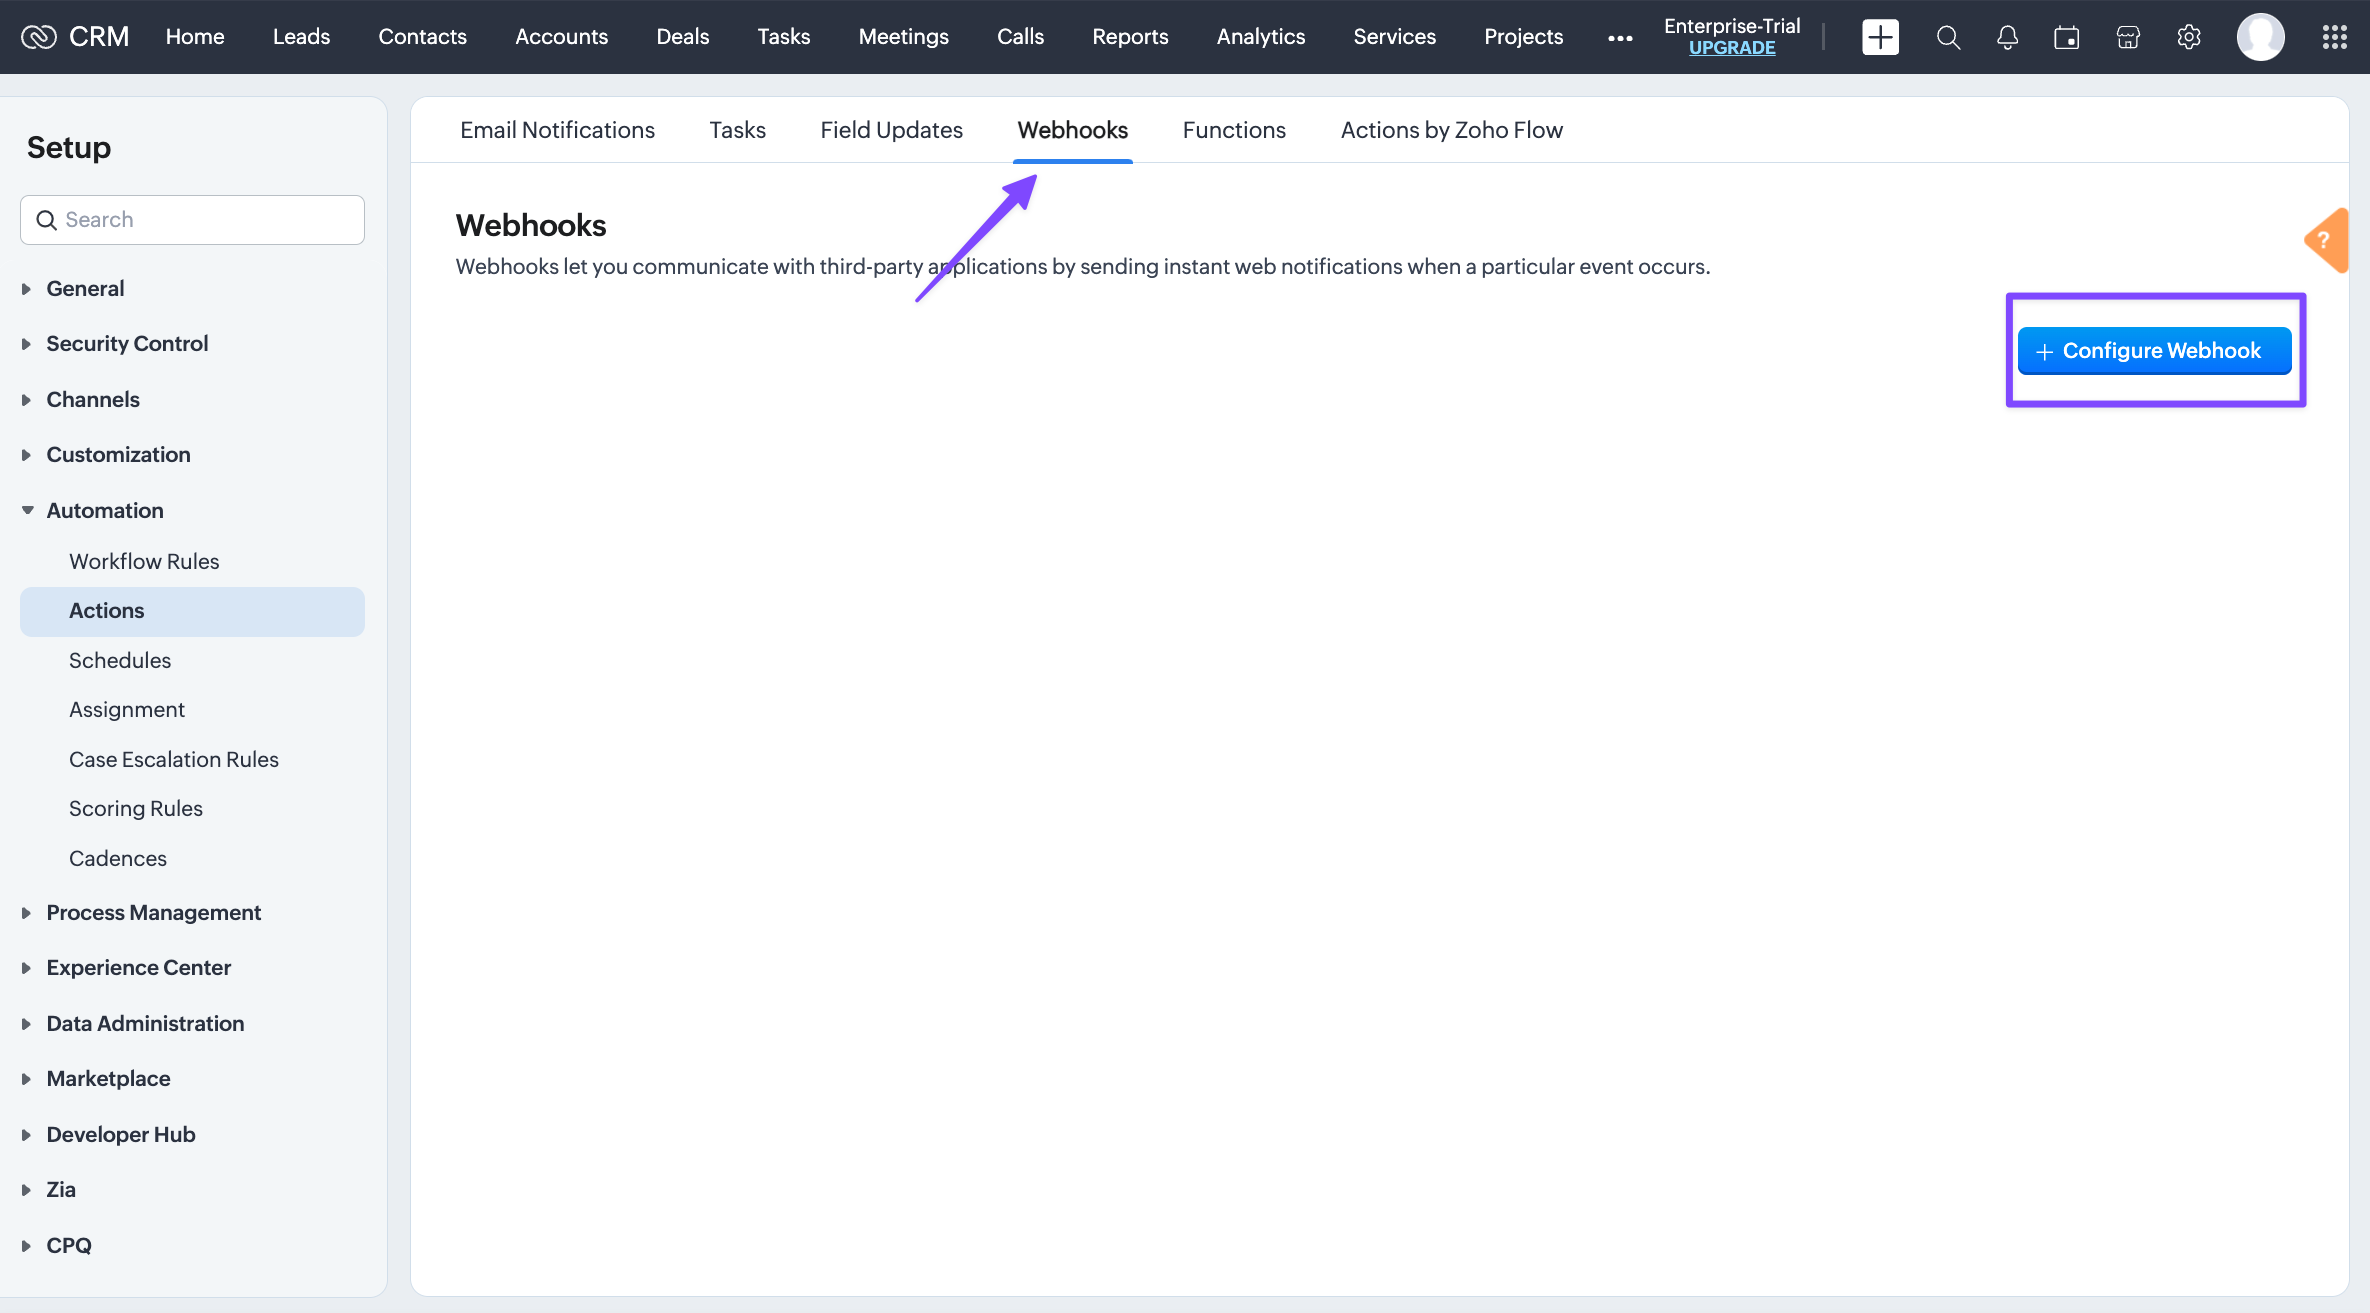
Task: Open the user profile avatar
Action: (2260, 37)
